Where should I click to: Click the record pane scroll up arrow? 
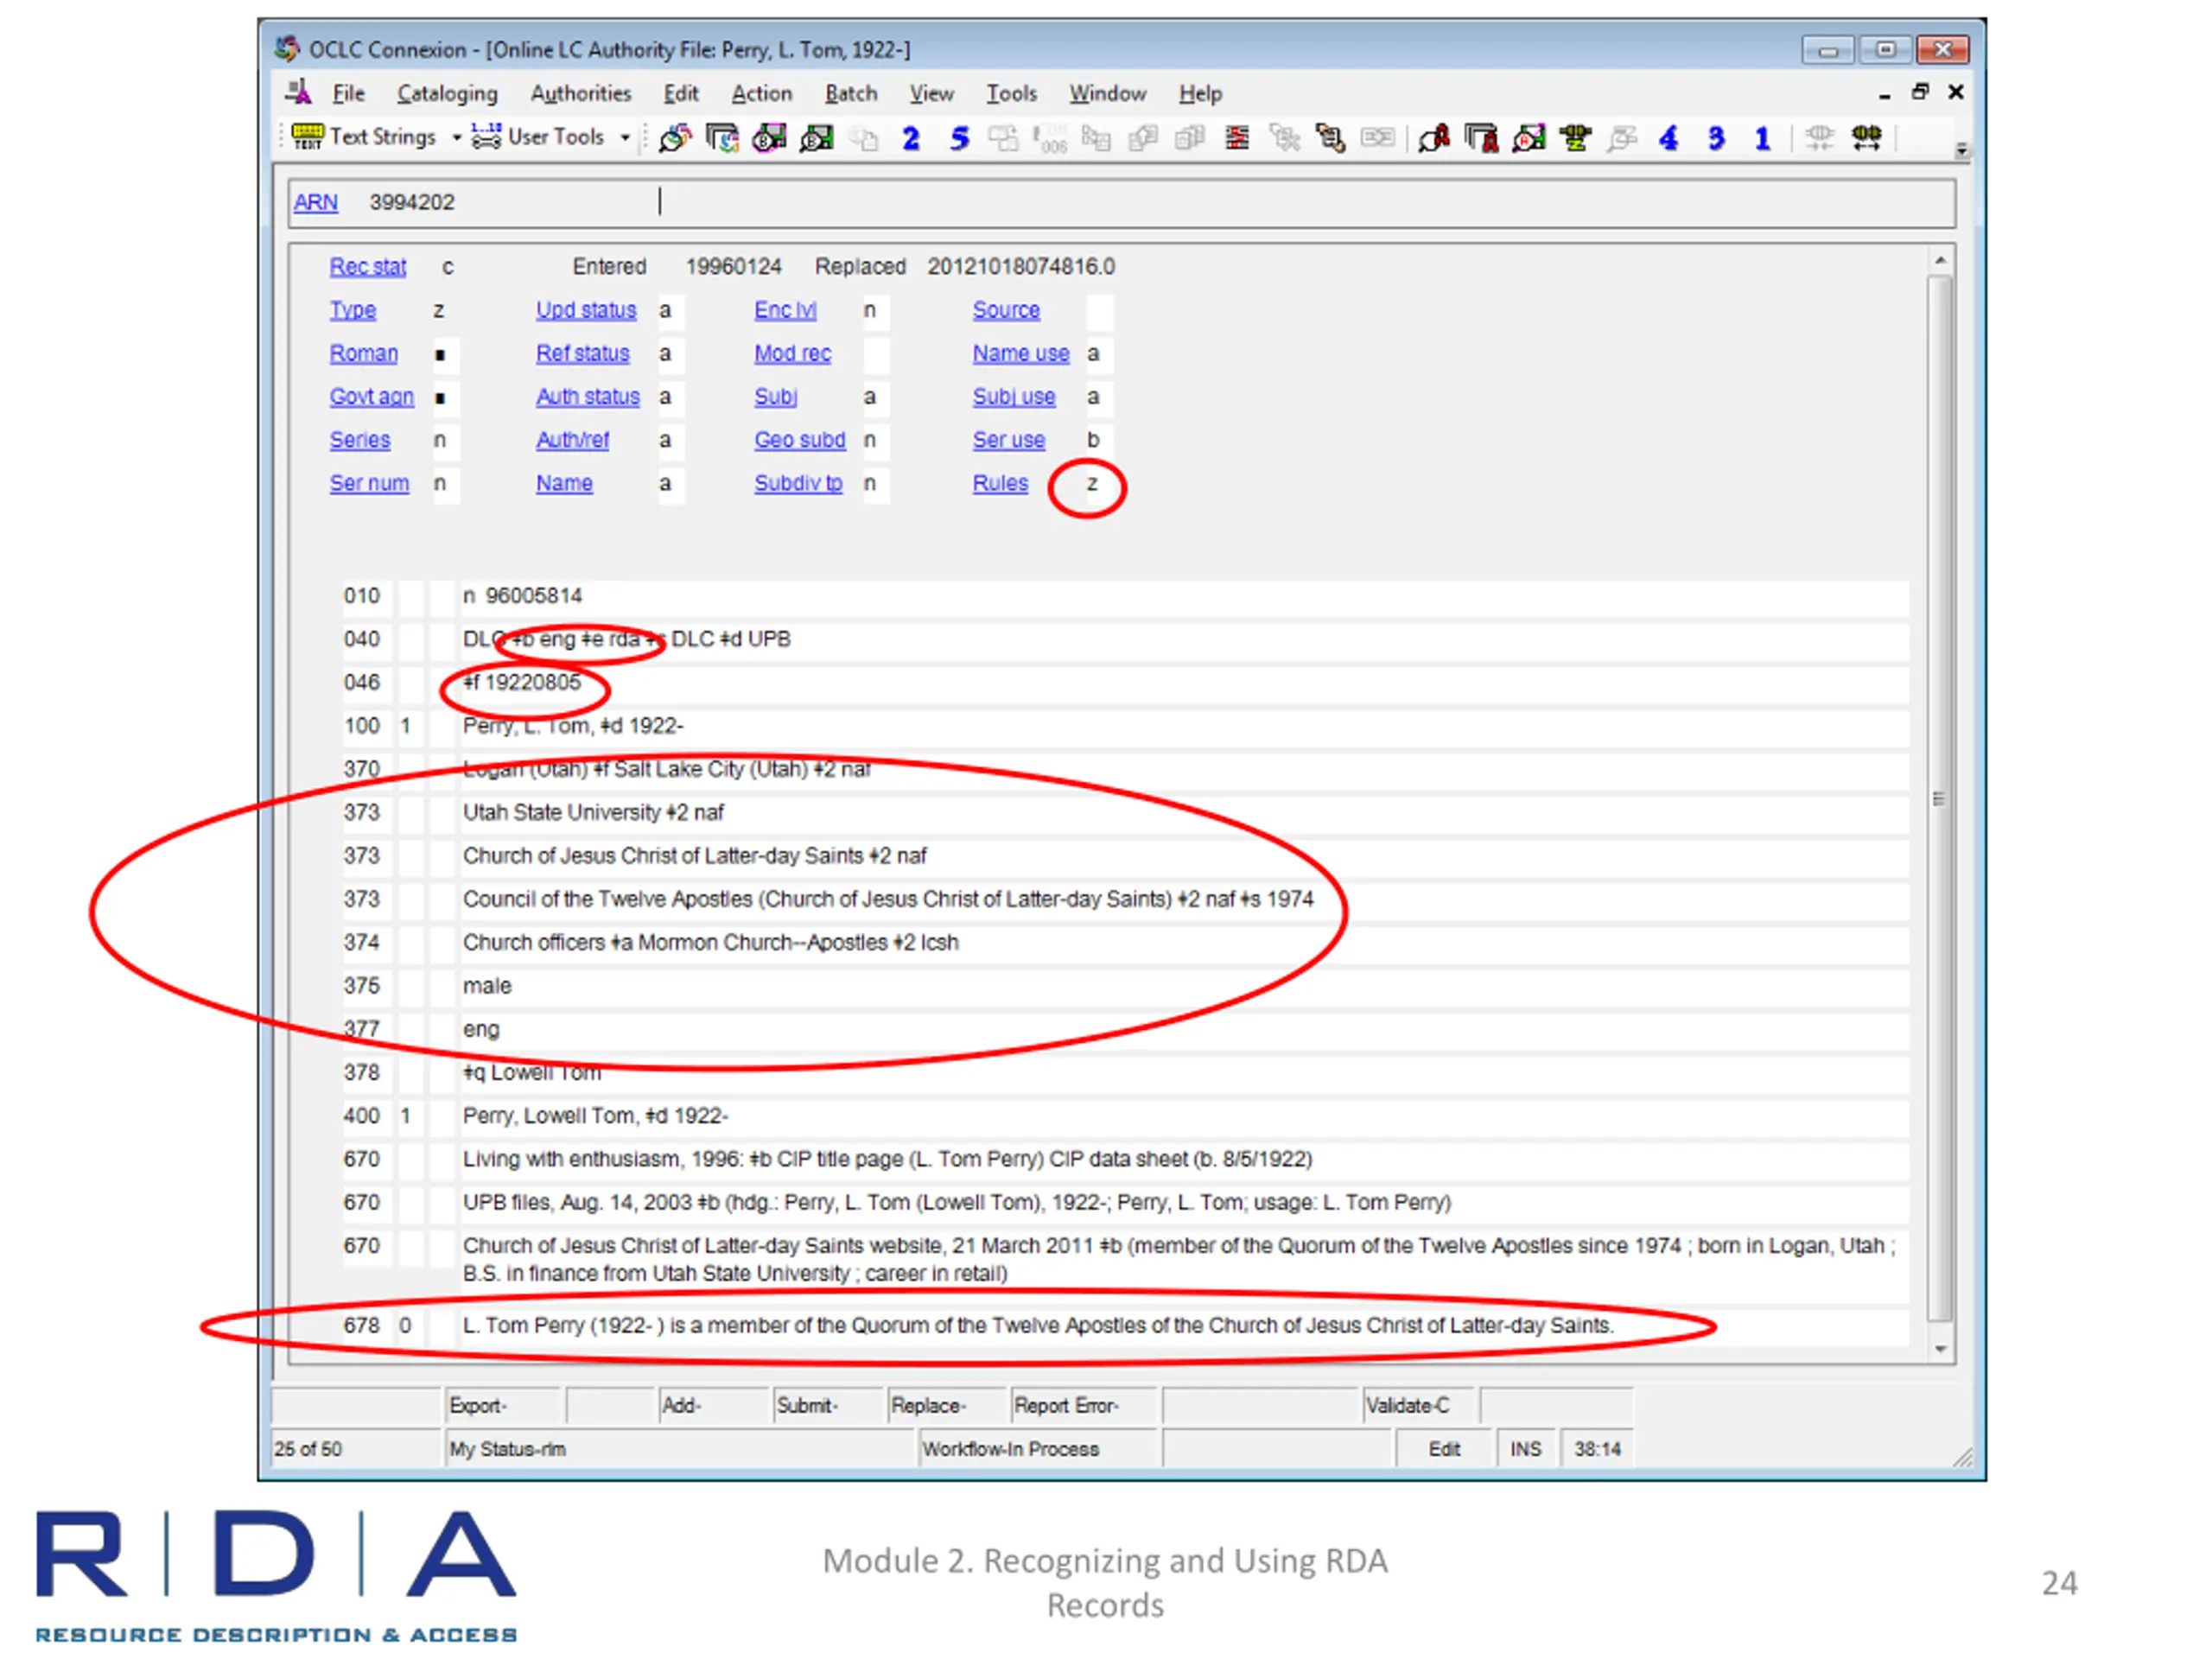click(1940, 260)
